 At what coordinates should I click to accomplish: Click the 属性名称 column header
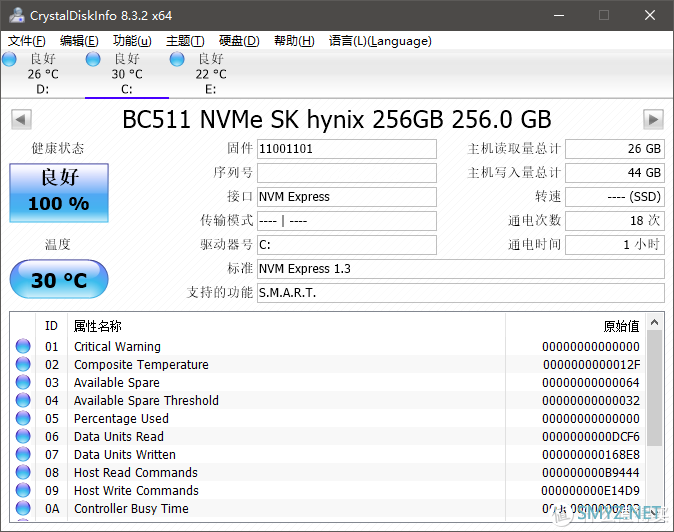pyautogui.click(x=286, y=326)
